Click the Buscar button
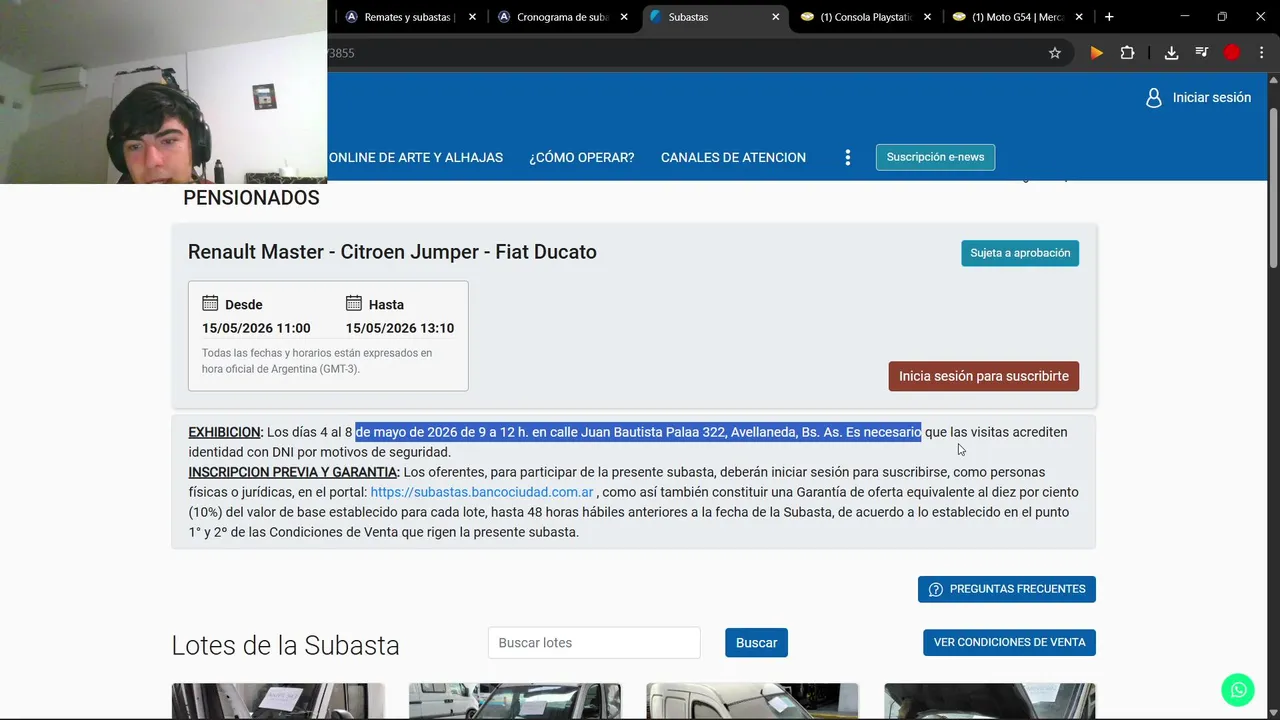1280x720 pixels. click(x=756, y=642)
